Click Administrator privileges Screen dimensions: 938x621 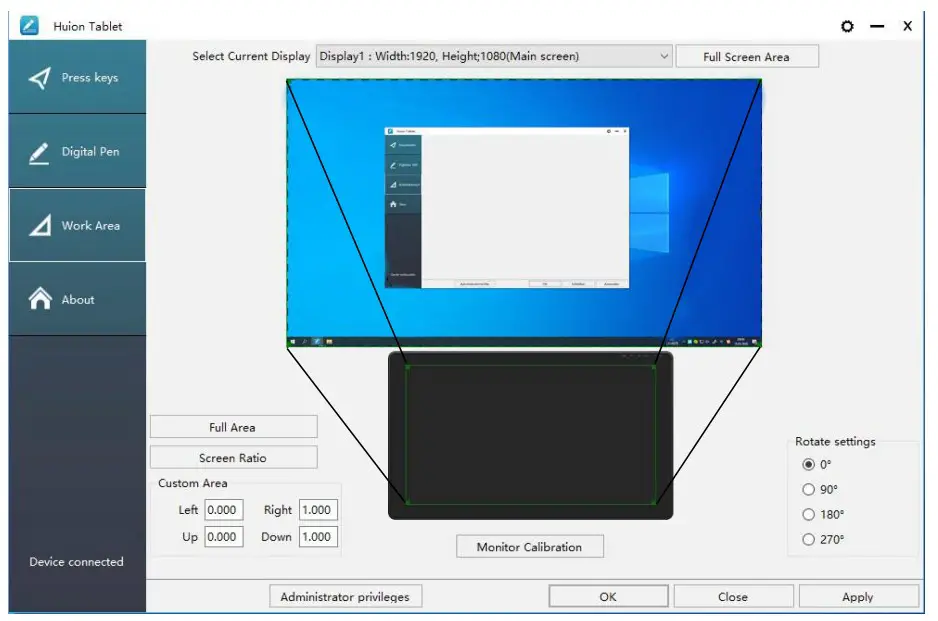345,595
